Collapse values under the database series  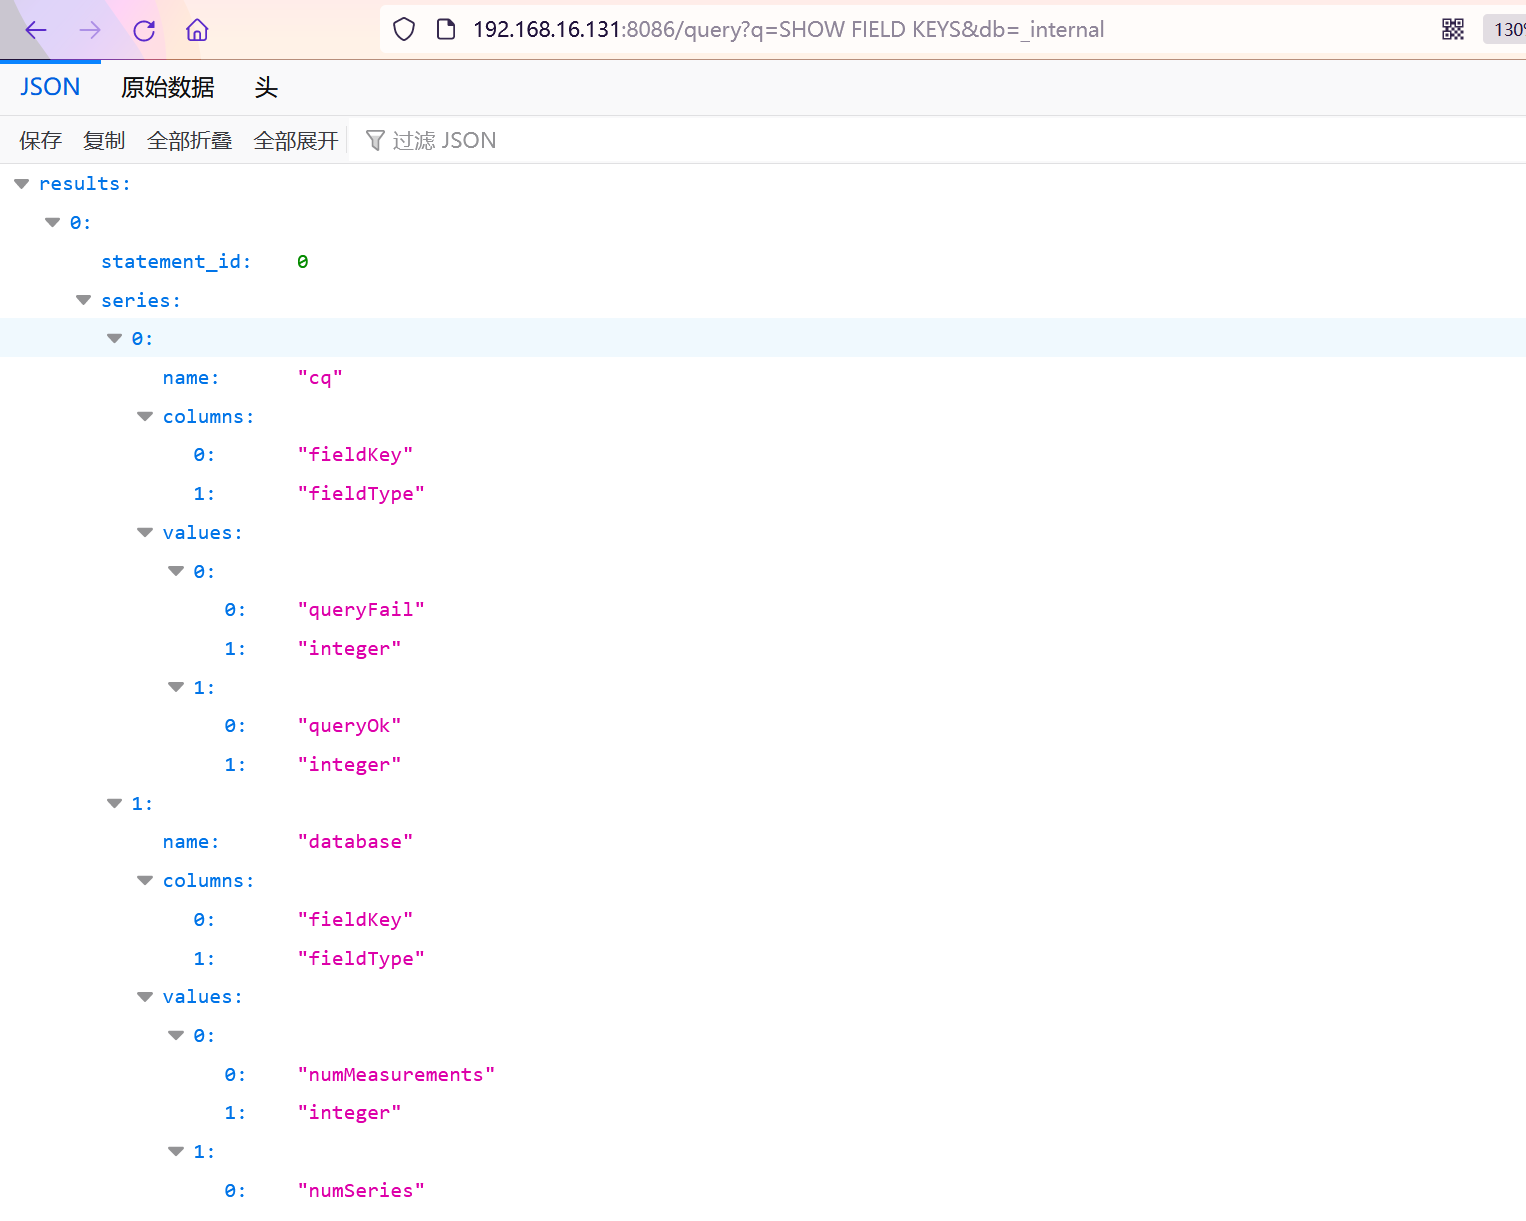pos(145,997)
